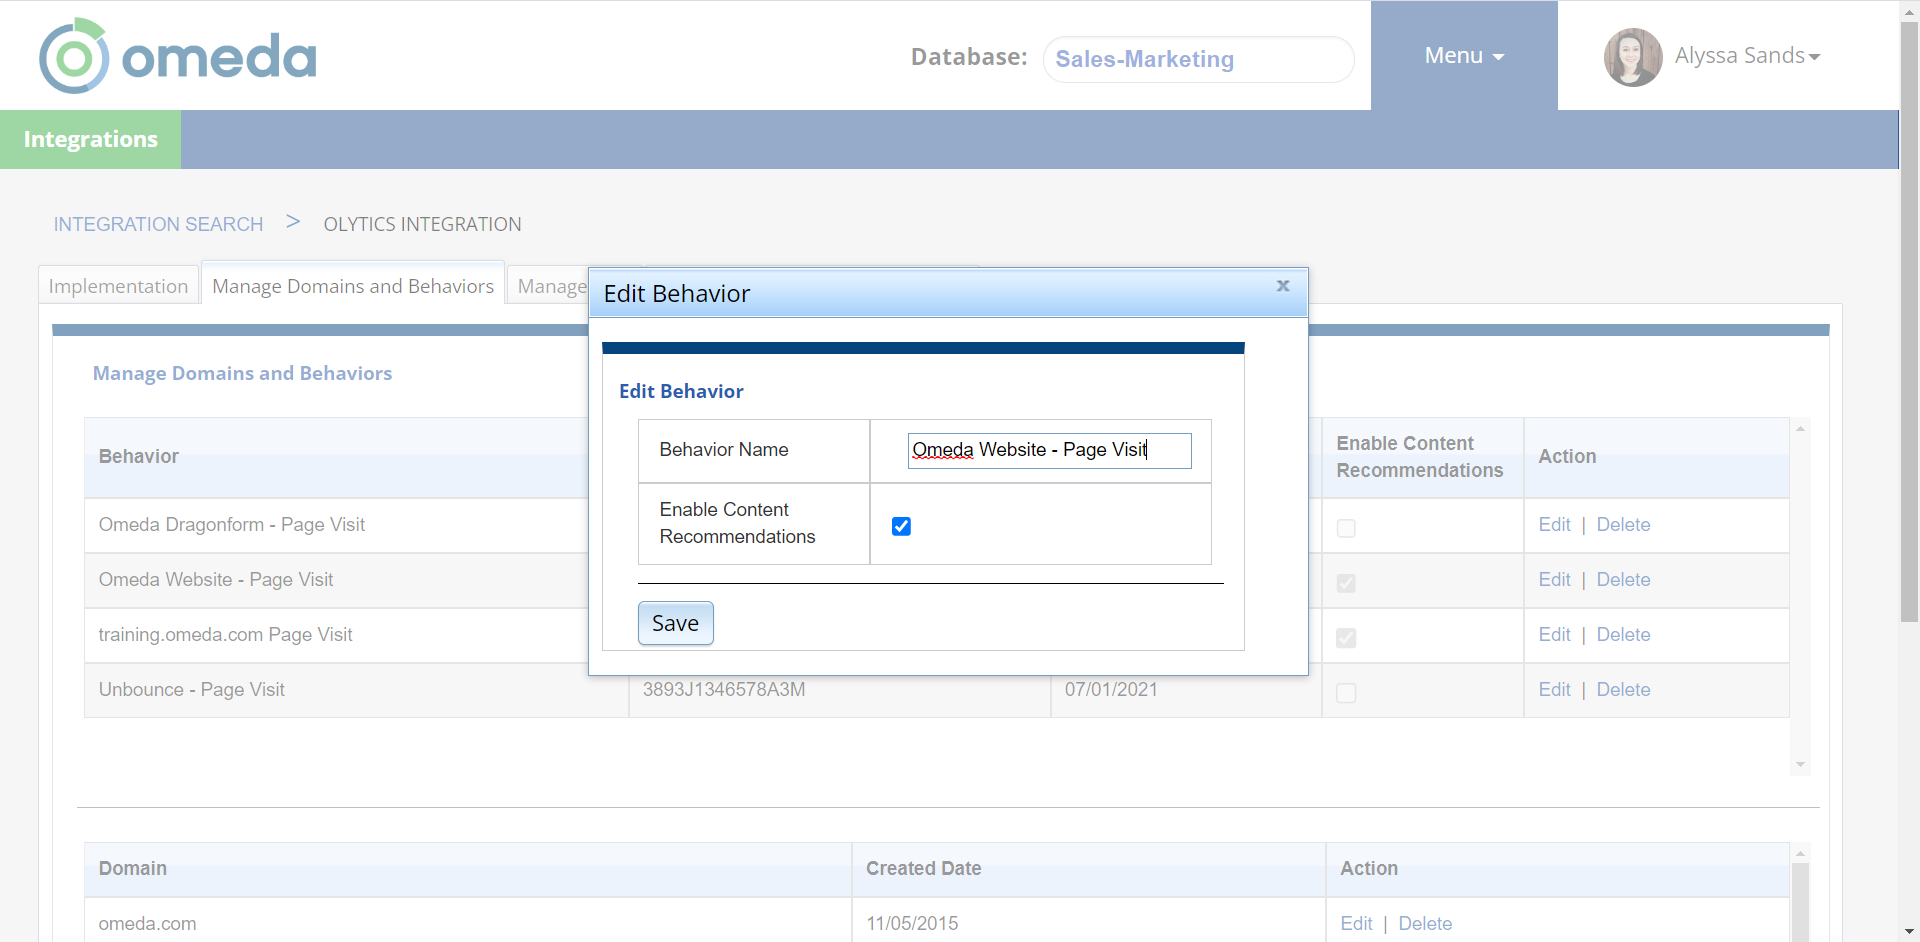This screenshot has height=942, width=1920.
Task: Click scroll up arrow in domain table
Action: pyautogui.click(x=1800, y=853)
